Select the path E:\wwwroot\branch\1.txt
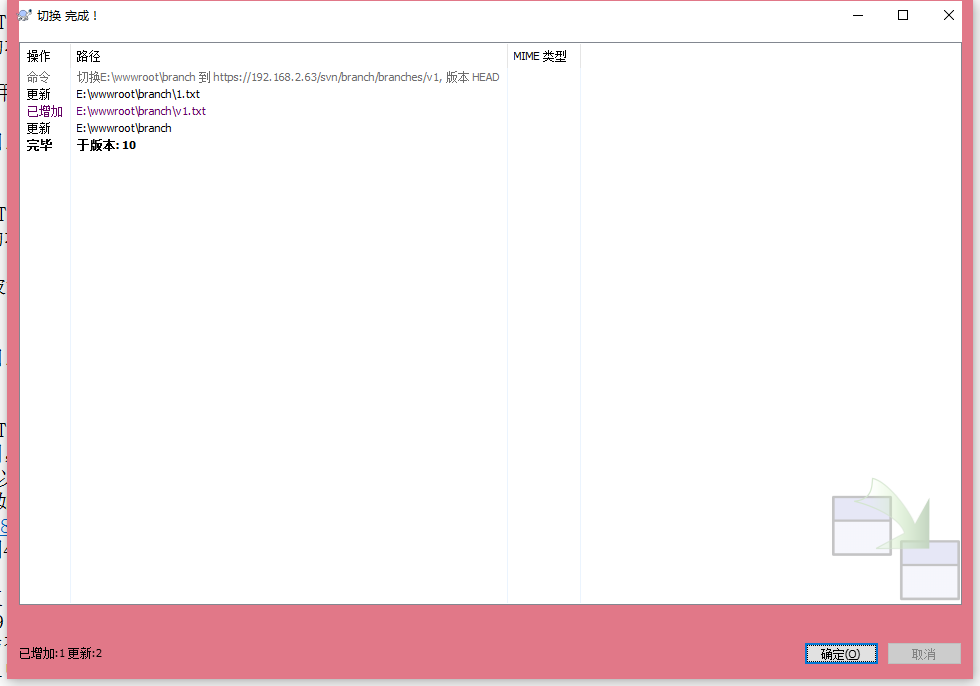Screen dimensions: 980x686 point(138,94)
